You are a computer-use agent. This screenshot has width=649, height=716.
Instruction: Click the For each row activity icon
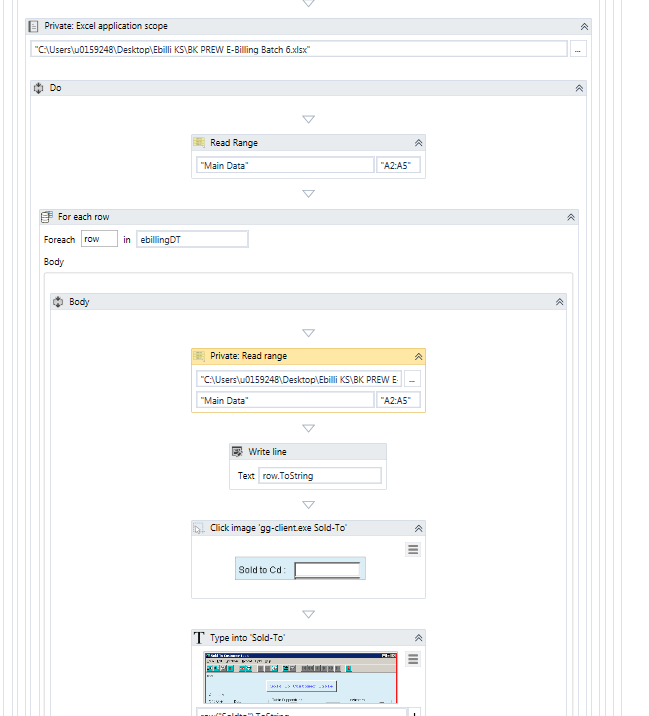click(47, 217)
